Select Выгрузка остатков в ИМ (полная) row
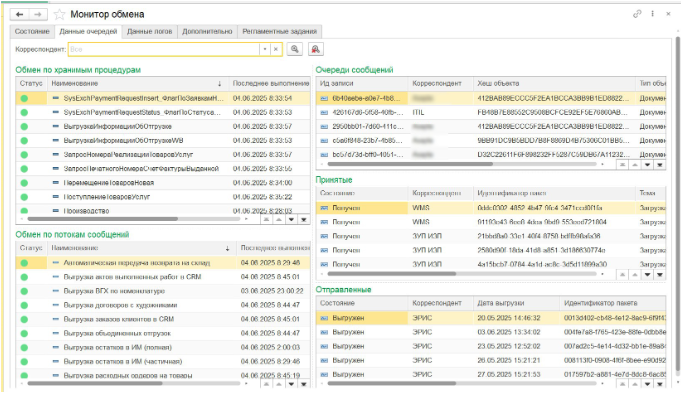The image size is (683, 394). click(163, 347)
